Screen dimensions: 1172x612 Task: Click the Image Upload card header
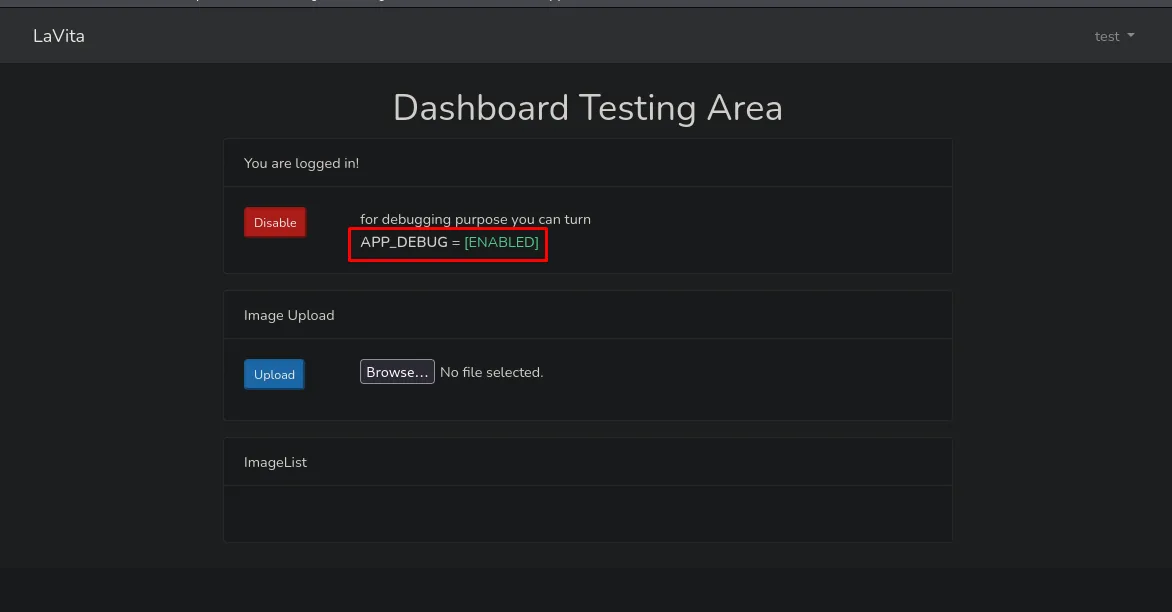pos(587,315)
